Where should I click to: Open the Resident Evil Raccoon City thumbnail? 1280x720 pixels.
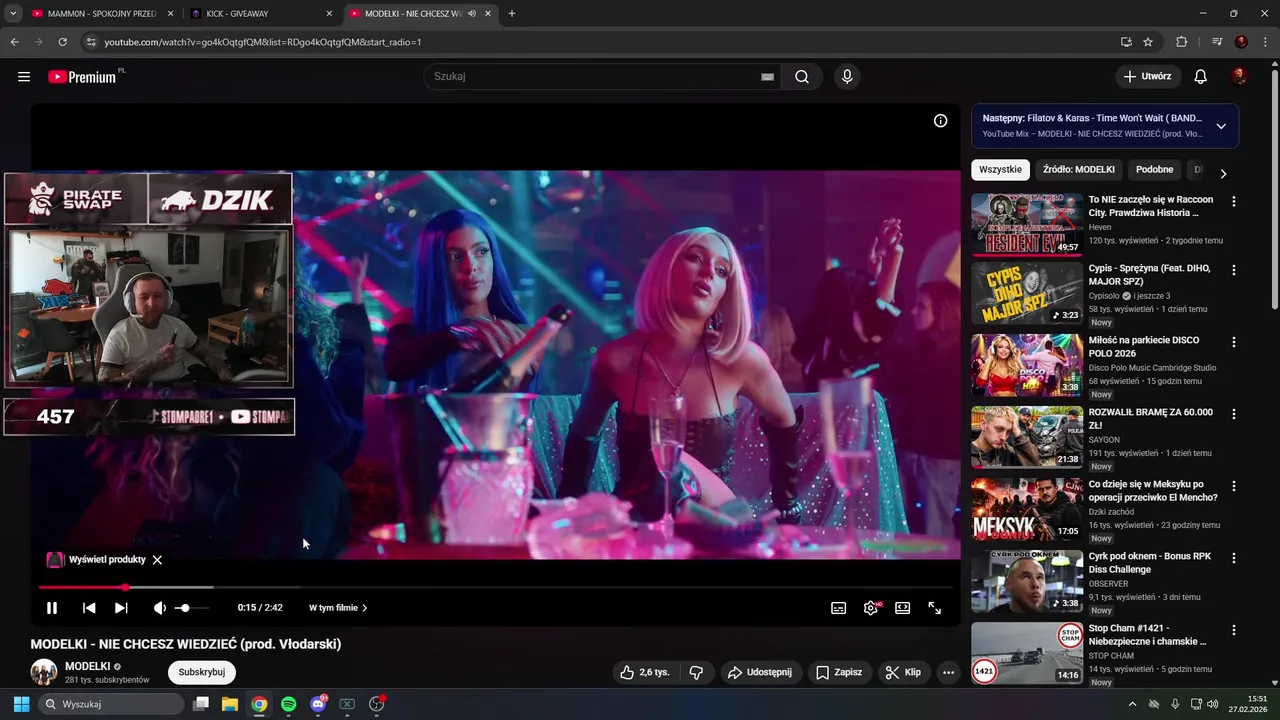(x=1027, y=224)
